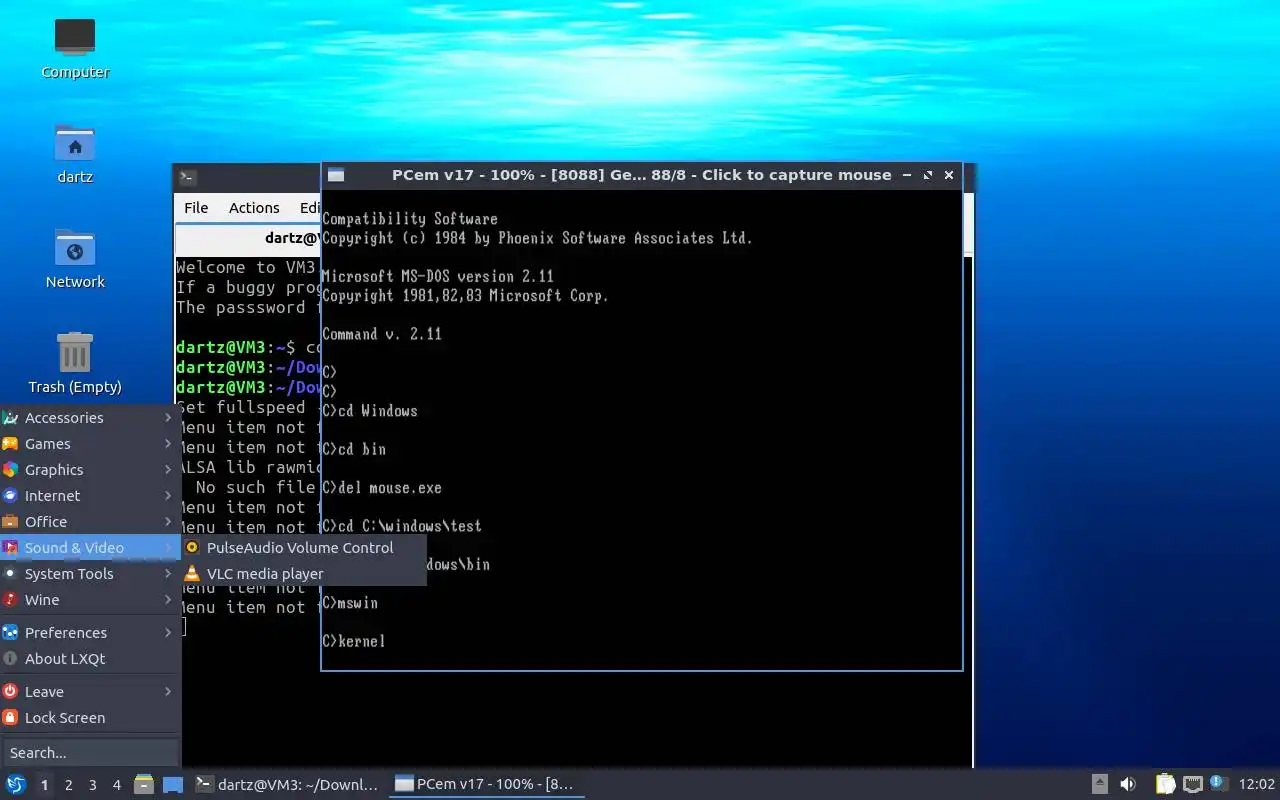The width and height of the screenshot is (1280, 800).
Task: Click the Office briefcase icon
Action: [x=10, y=522]
